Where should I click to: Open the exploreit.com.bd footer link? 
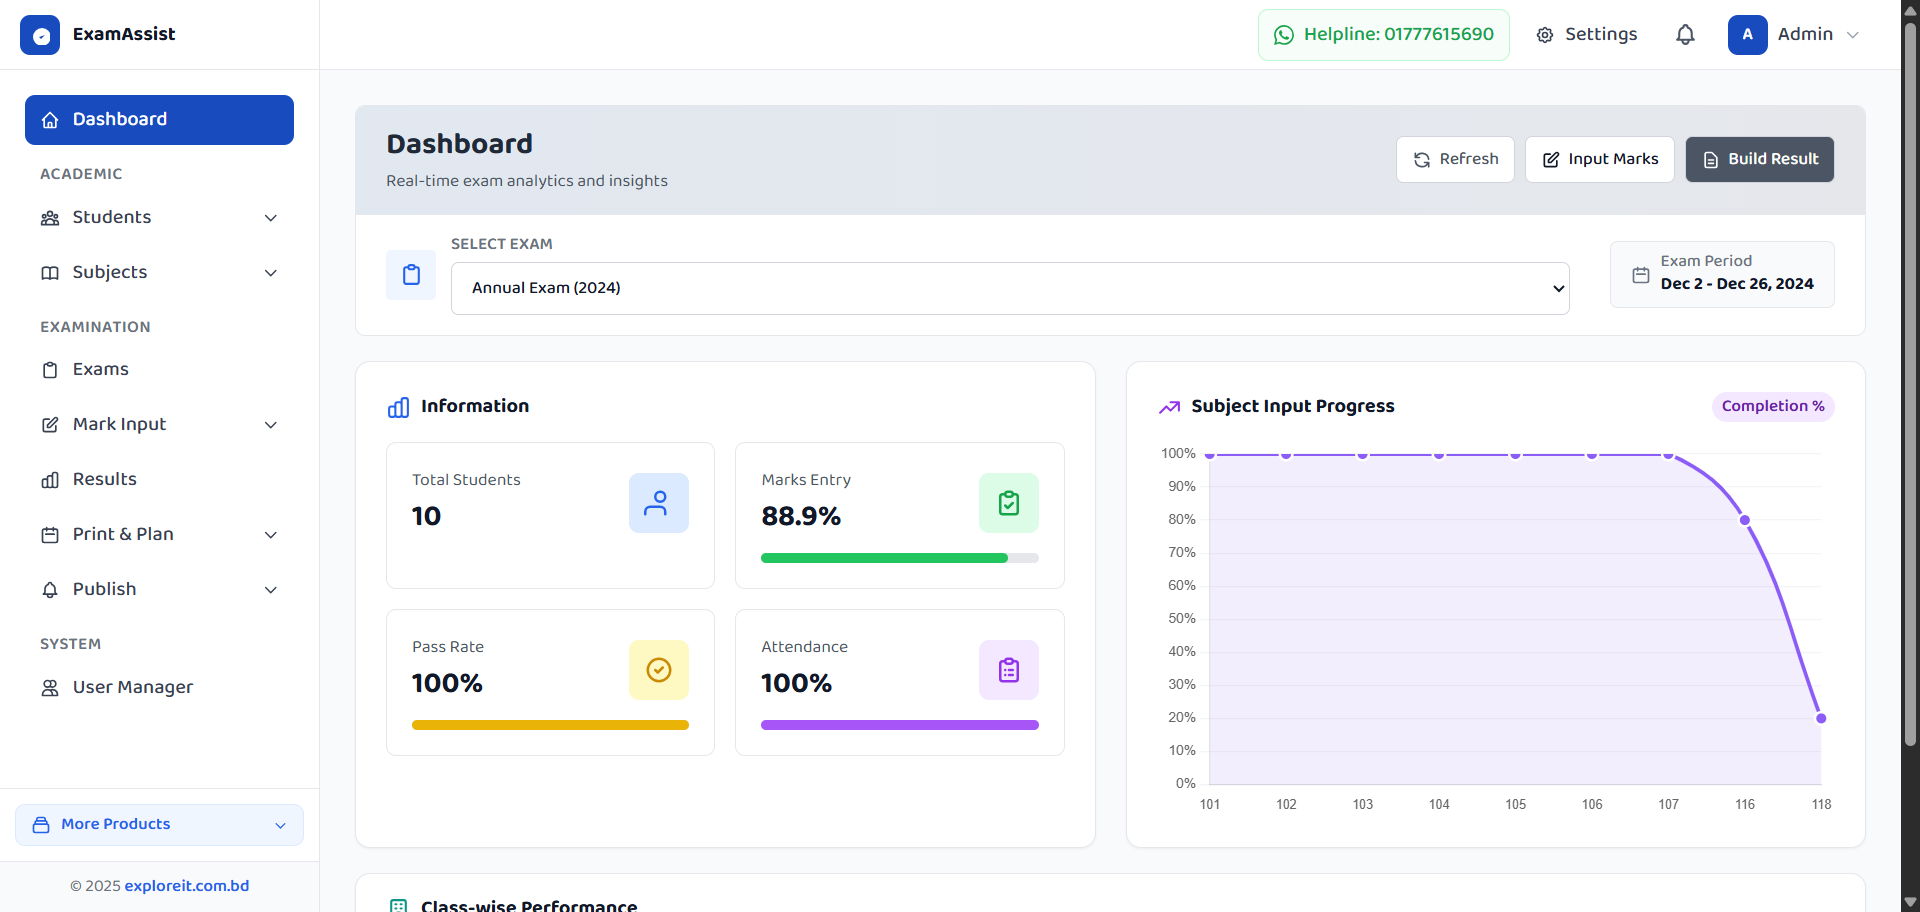click(x=187, y=886)
